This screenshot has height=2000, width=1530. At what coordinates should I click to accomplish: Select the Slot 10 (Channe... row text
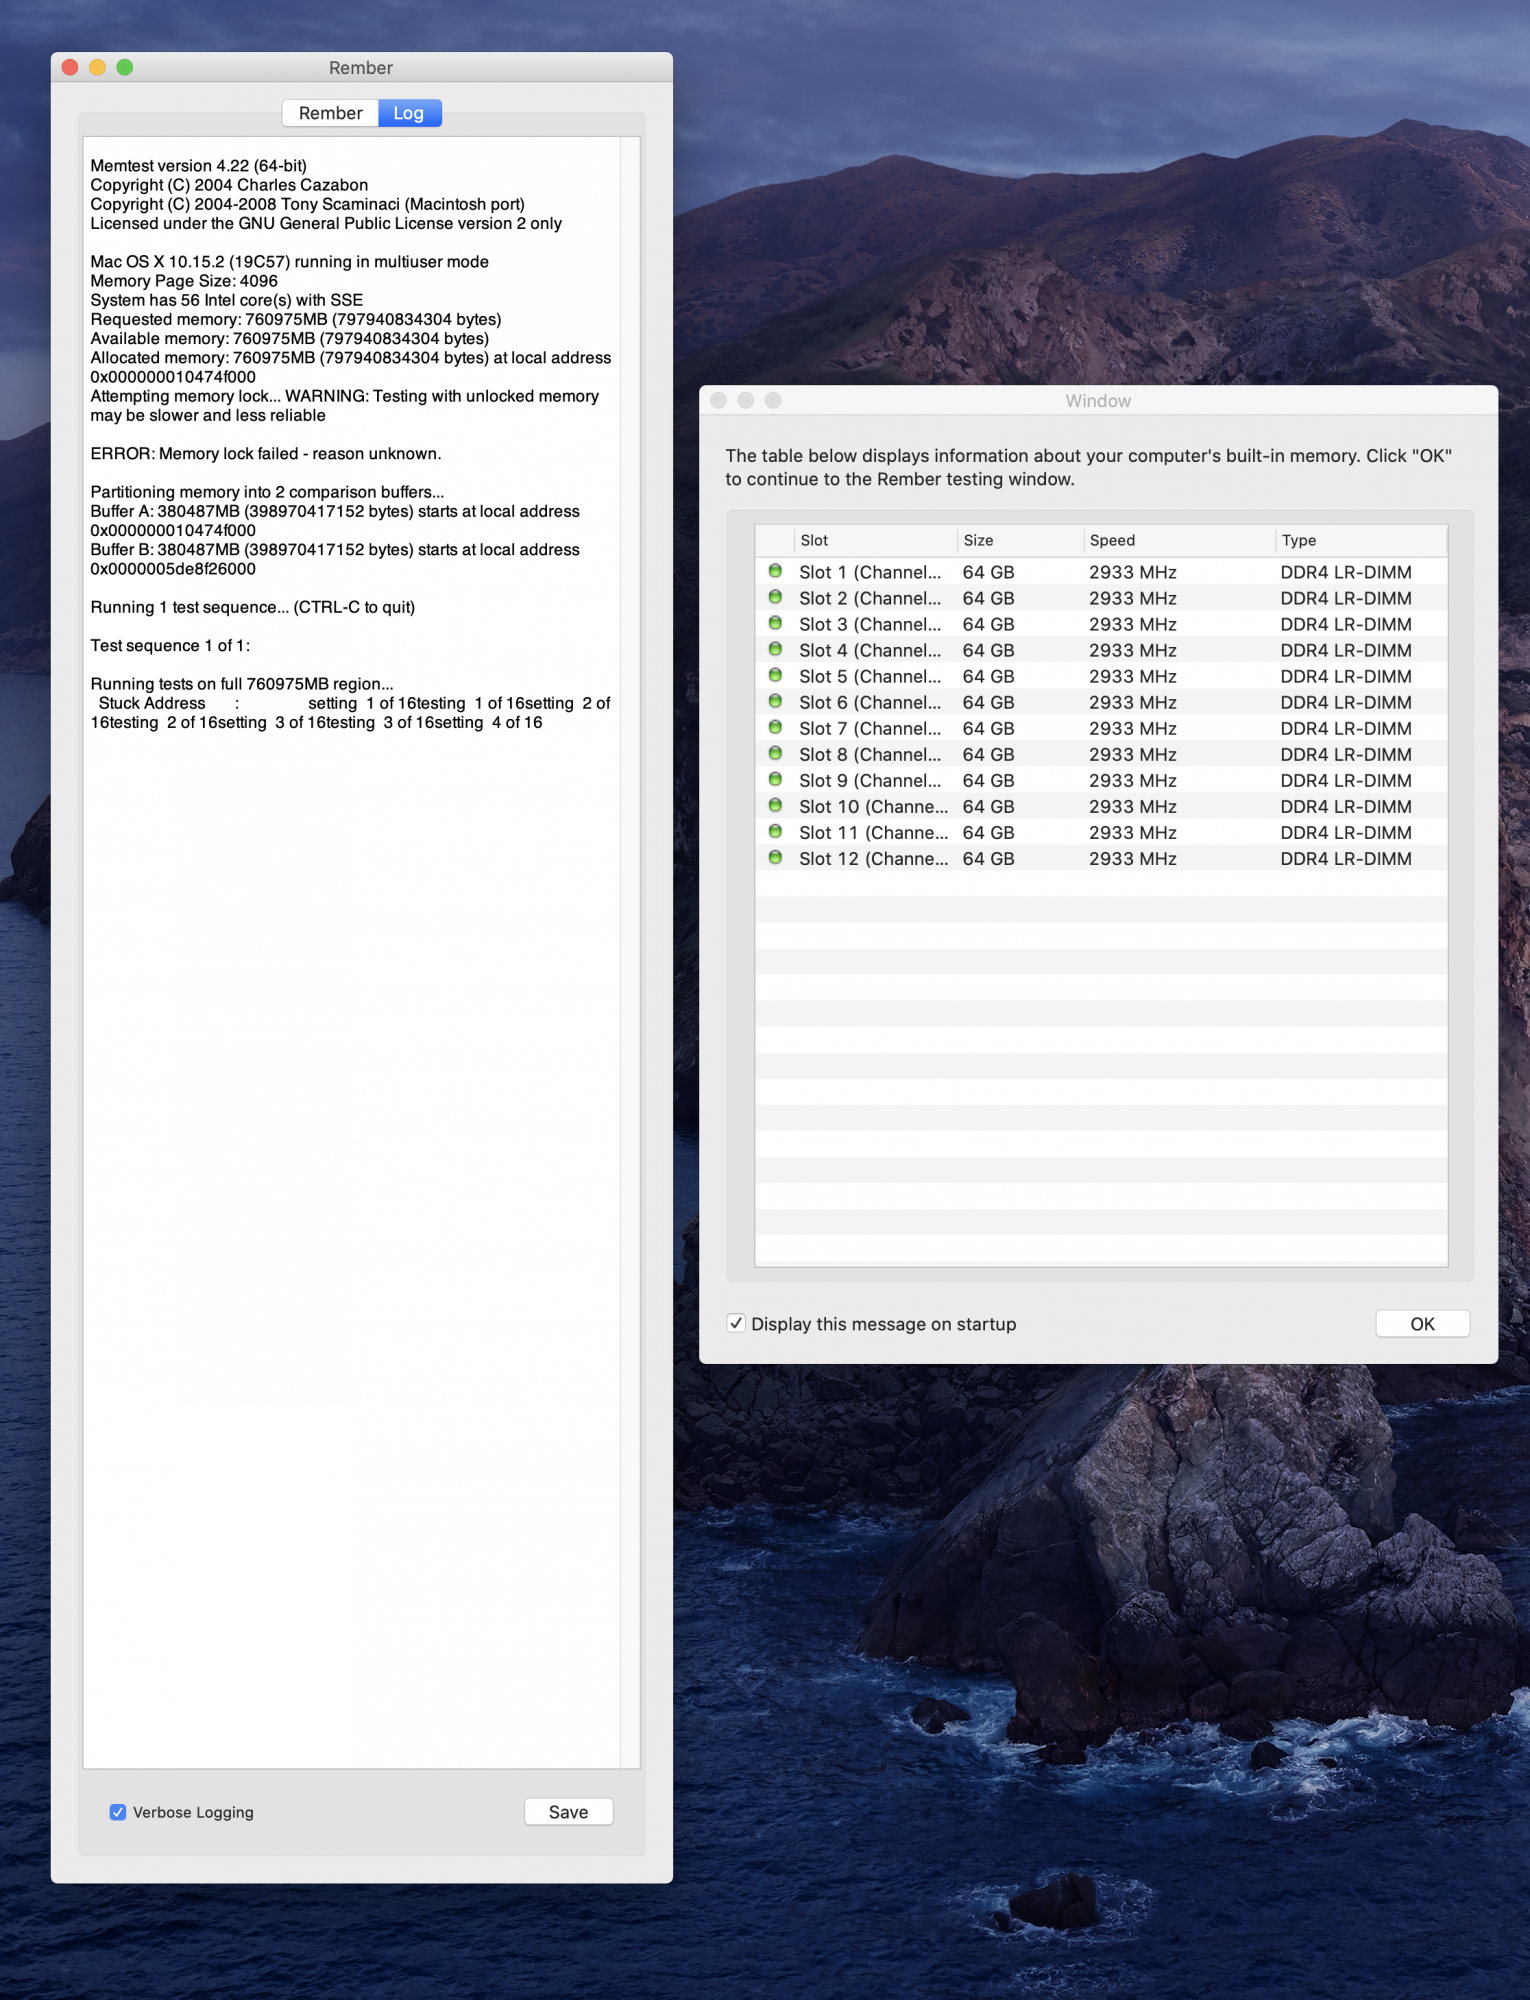(873, 806)
